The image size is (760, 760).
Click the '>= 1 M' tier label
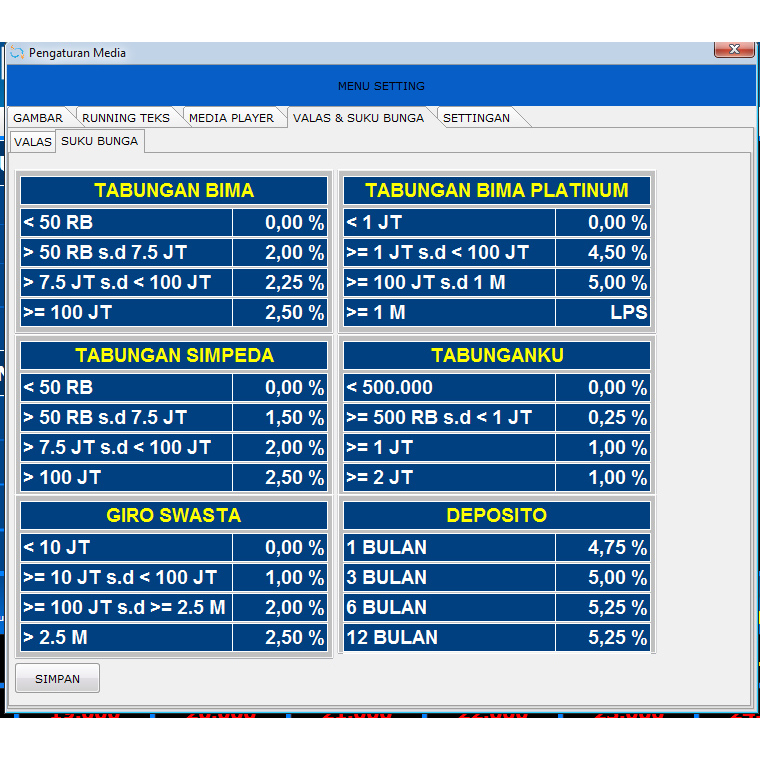coord(449,313)
